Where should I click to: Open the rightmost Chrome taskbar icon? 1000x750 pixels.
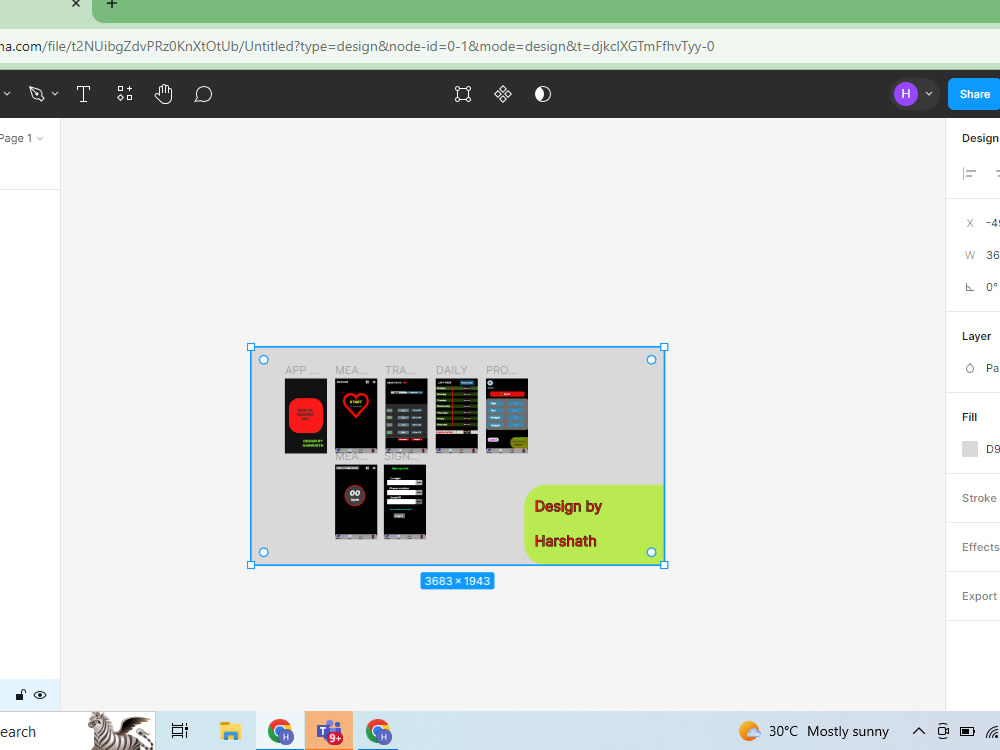[x=378, y=731]
